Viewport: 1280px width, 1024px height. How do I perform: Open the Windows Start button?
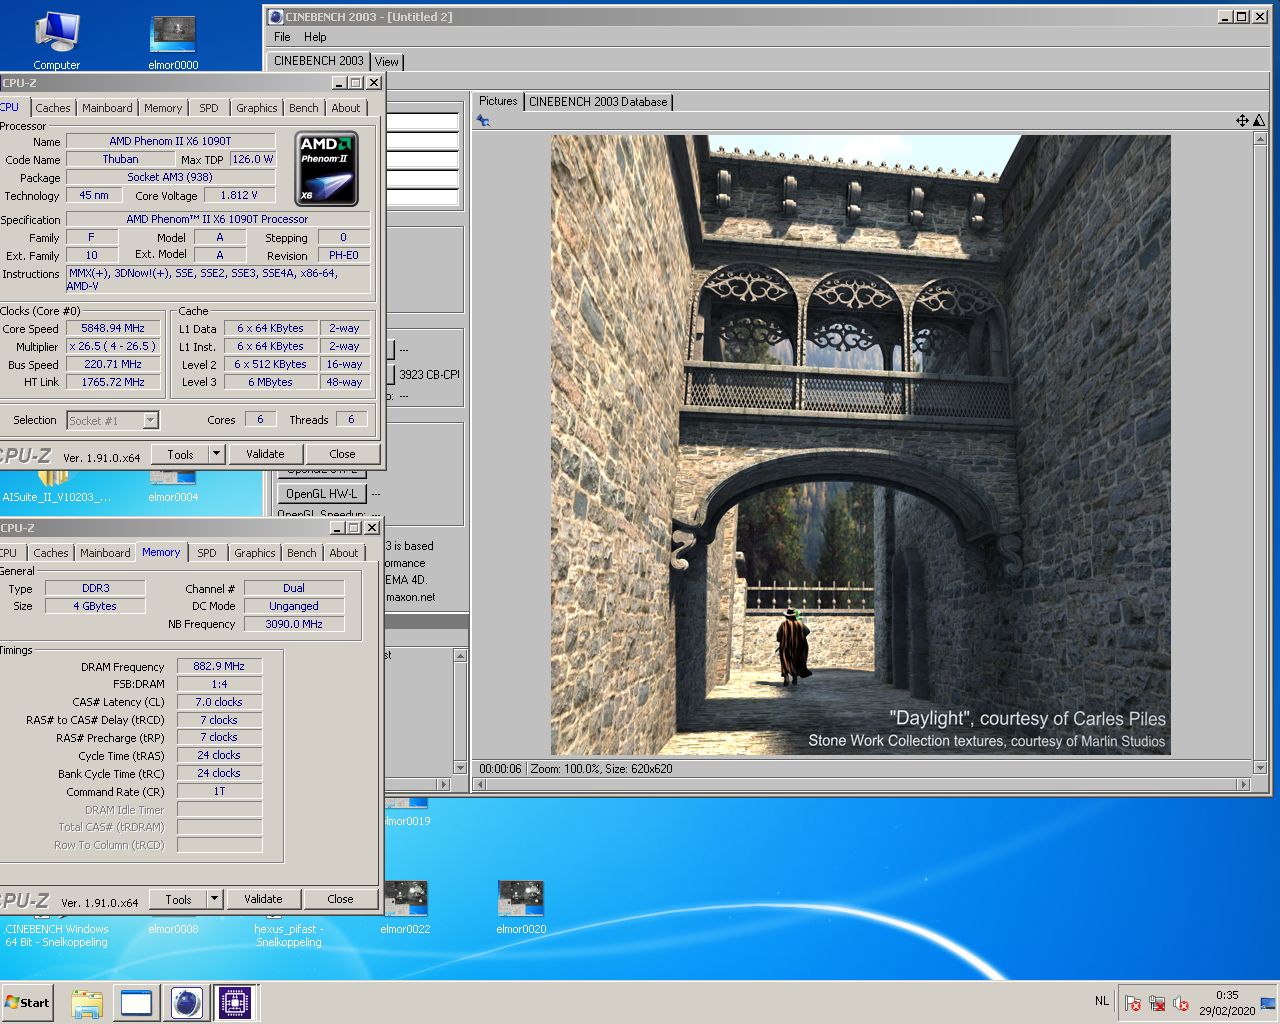(27, 1002)
